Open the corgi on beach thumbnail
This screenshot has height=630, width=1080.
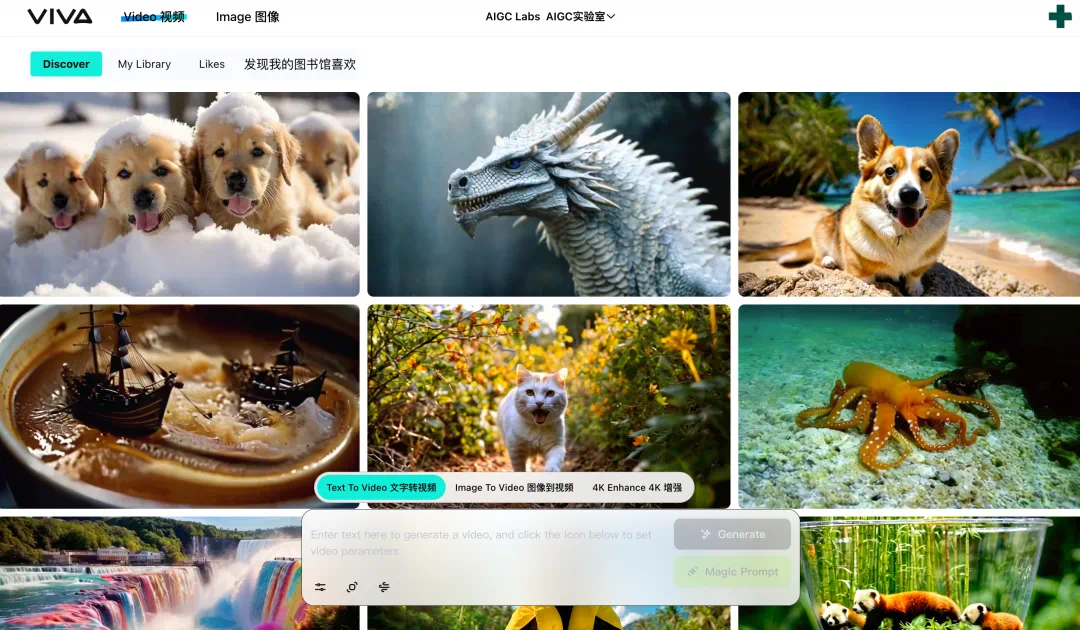(908, 194)
